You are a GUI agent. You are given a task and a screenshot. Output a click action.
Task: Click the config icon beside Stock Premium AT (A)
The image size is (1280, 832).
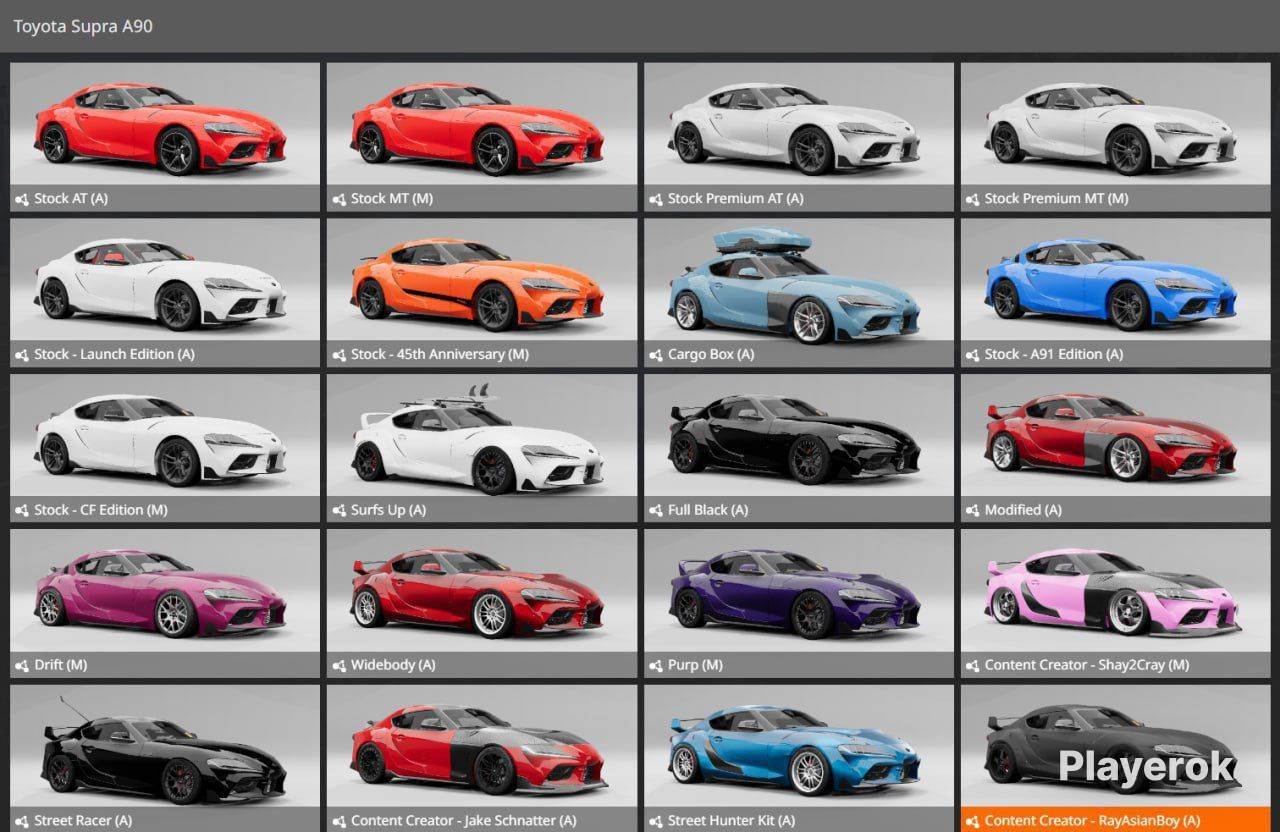[x=655, y=199]
